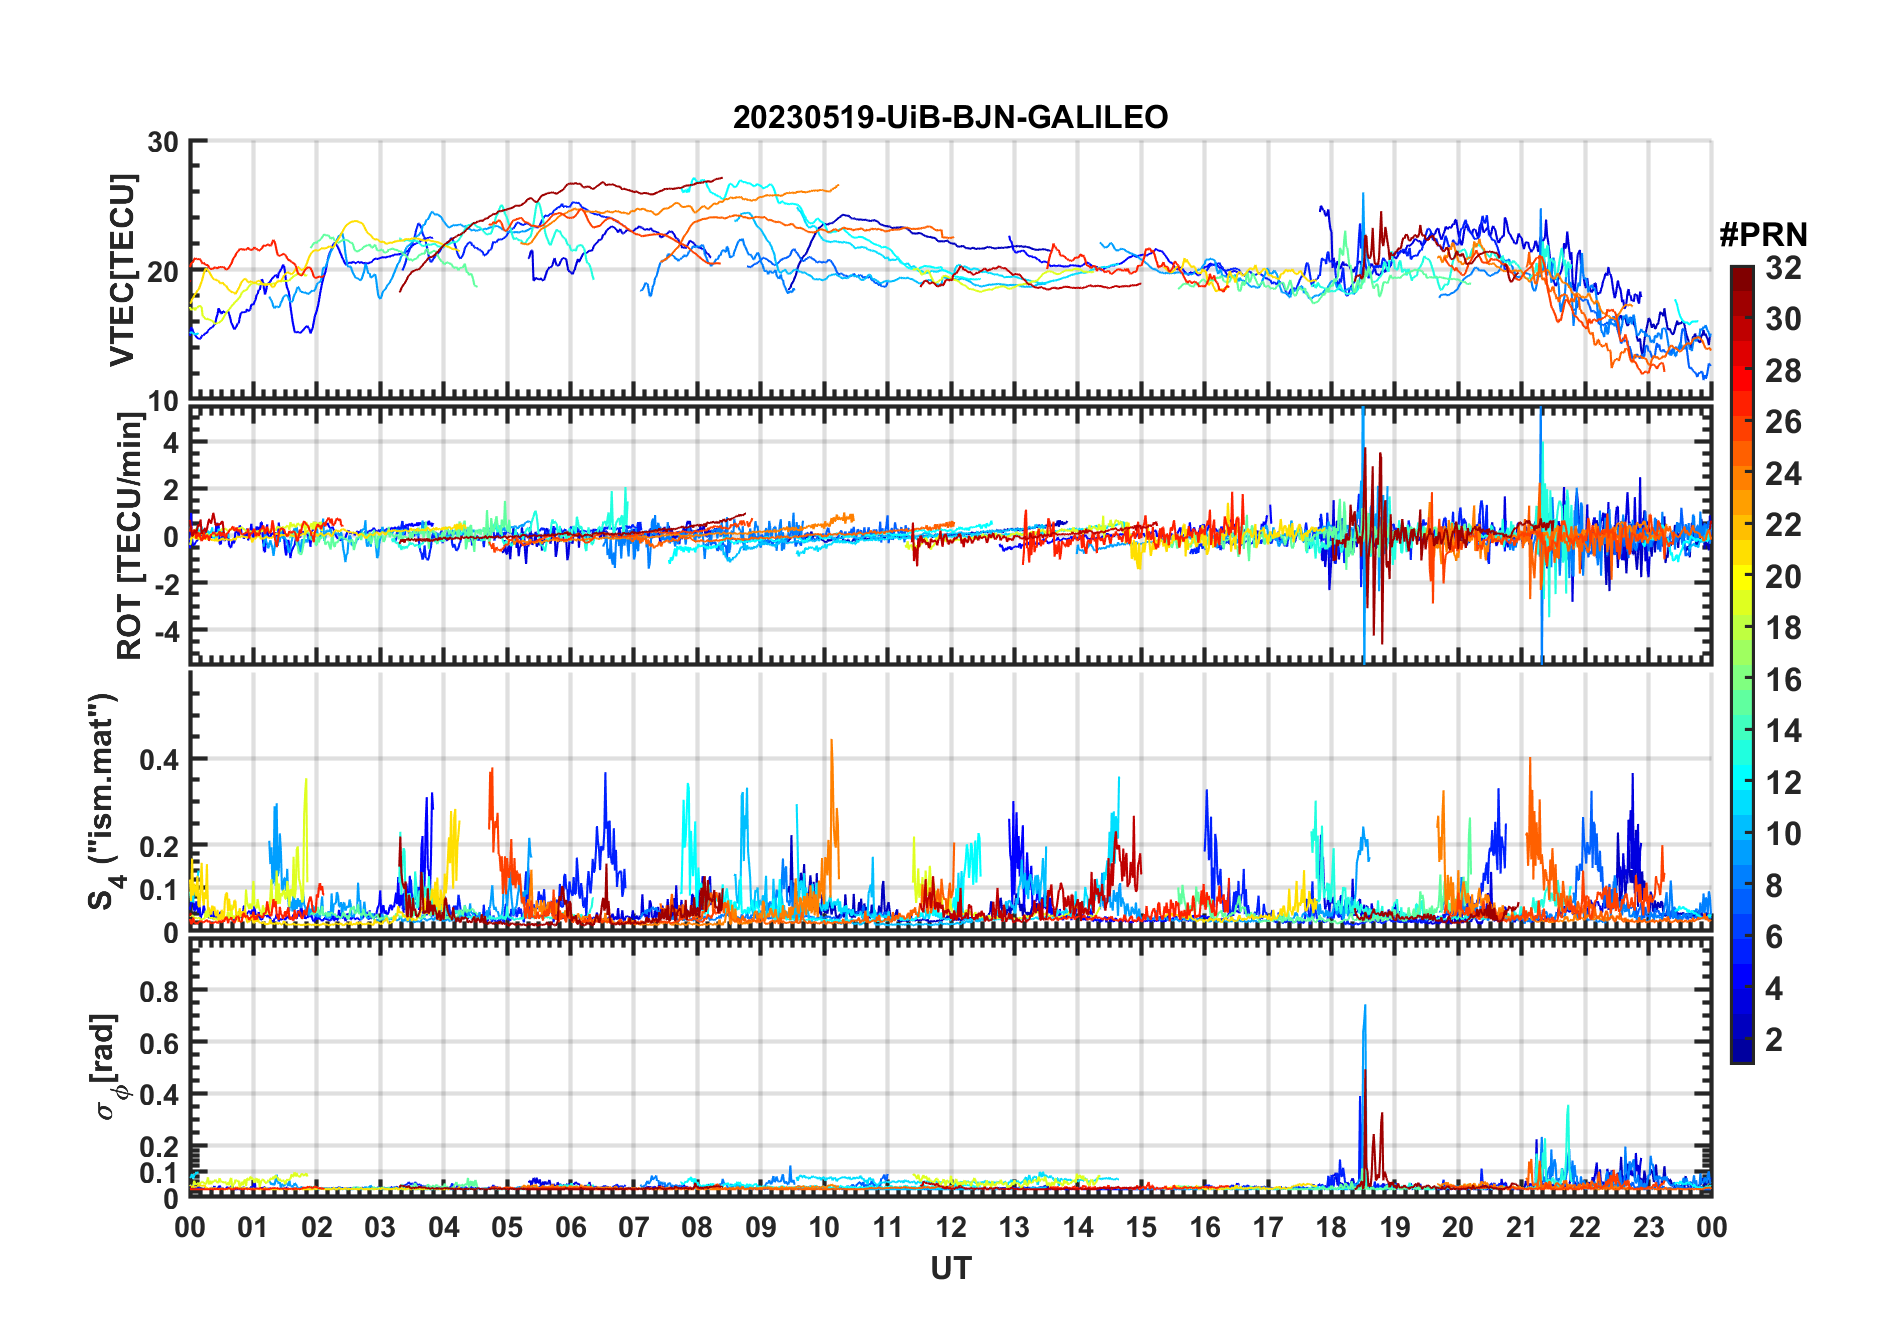
Task: Select sigma-phi axis tick label 0.2
Action: (159, 1146)
